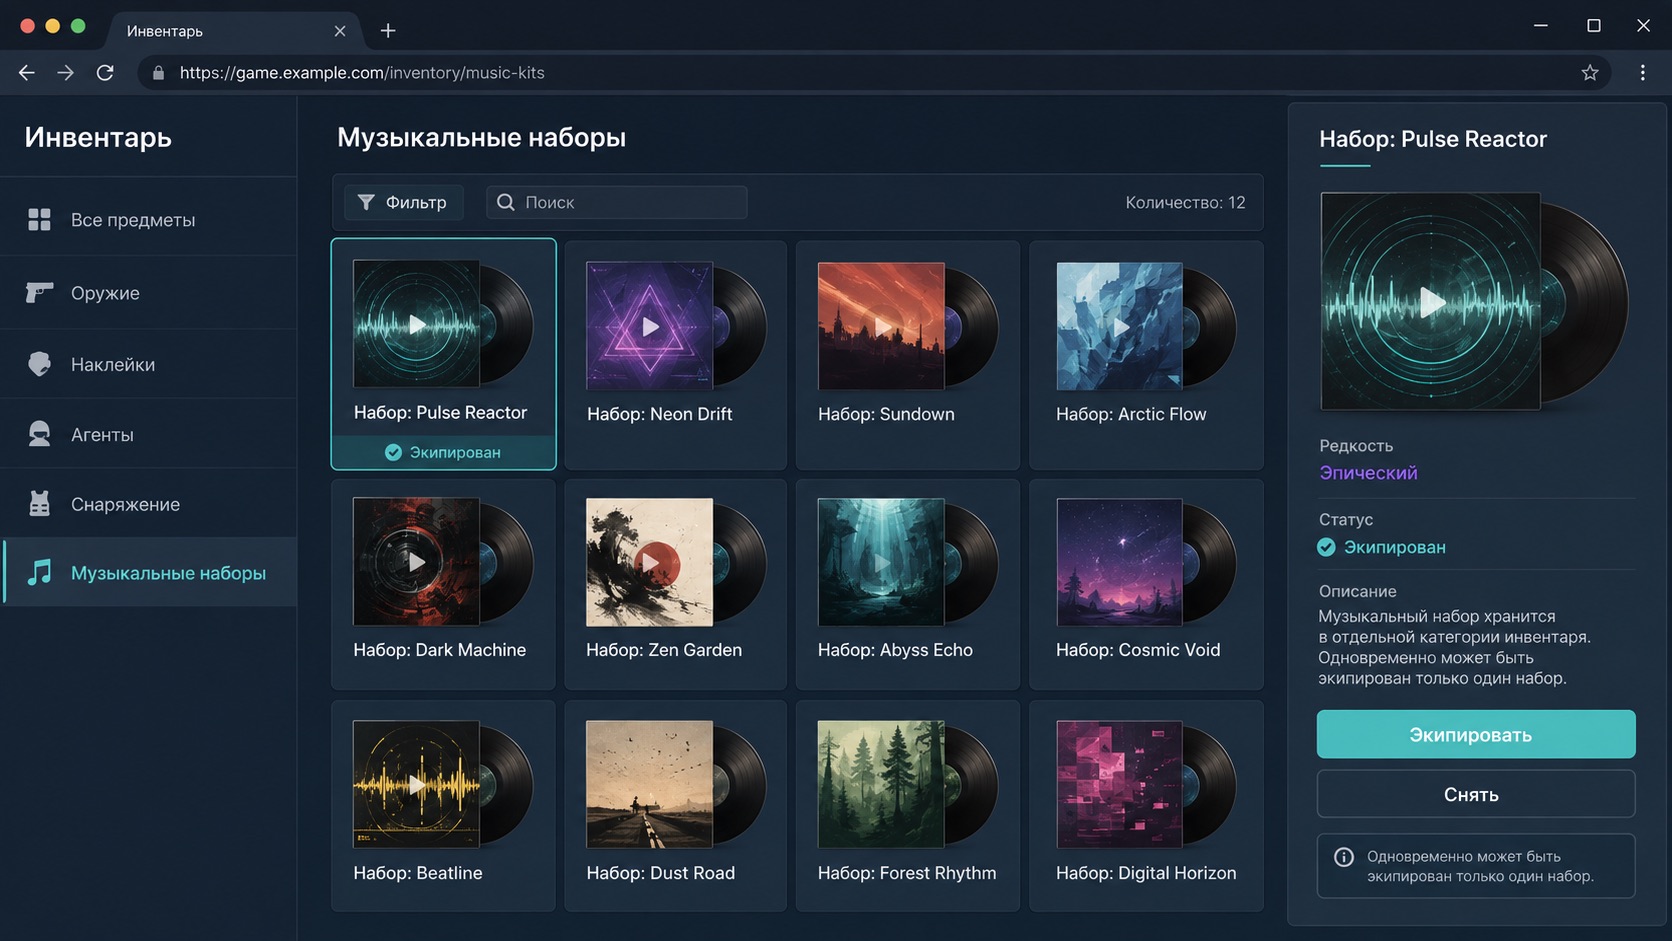Play the Pulse Reactor kit preview in grid
Viewport: 1672px width, 941px height.
[417, 324]
